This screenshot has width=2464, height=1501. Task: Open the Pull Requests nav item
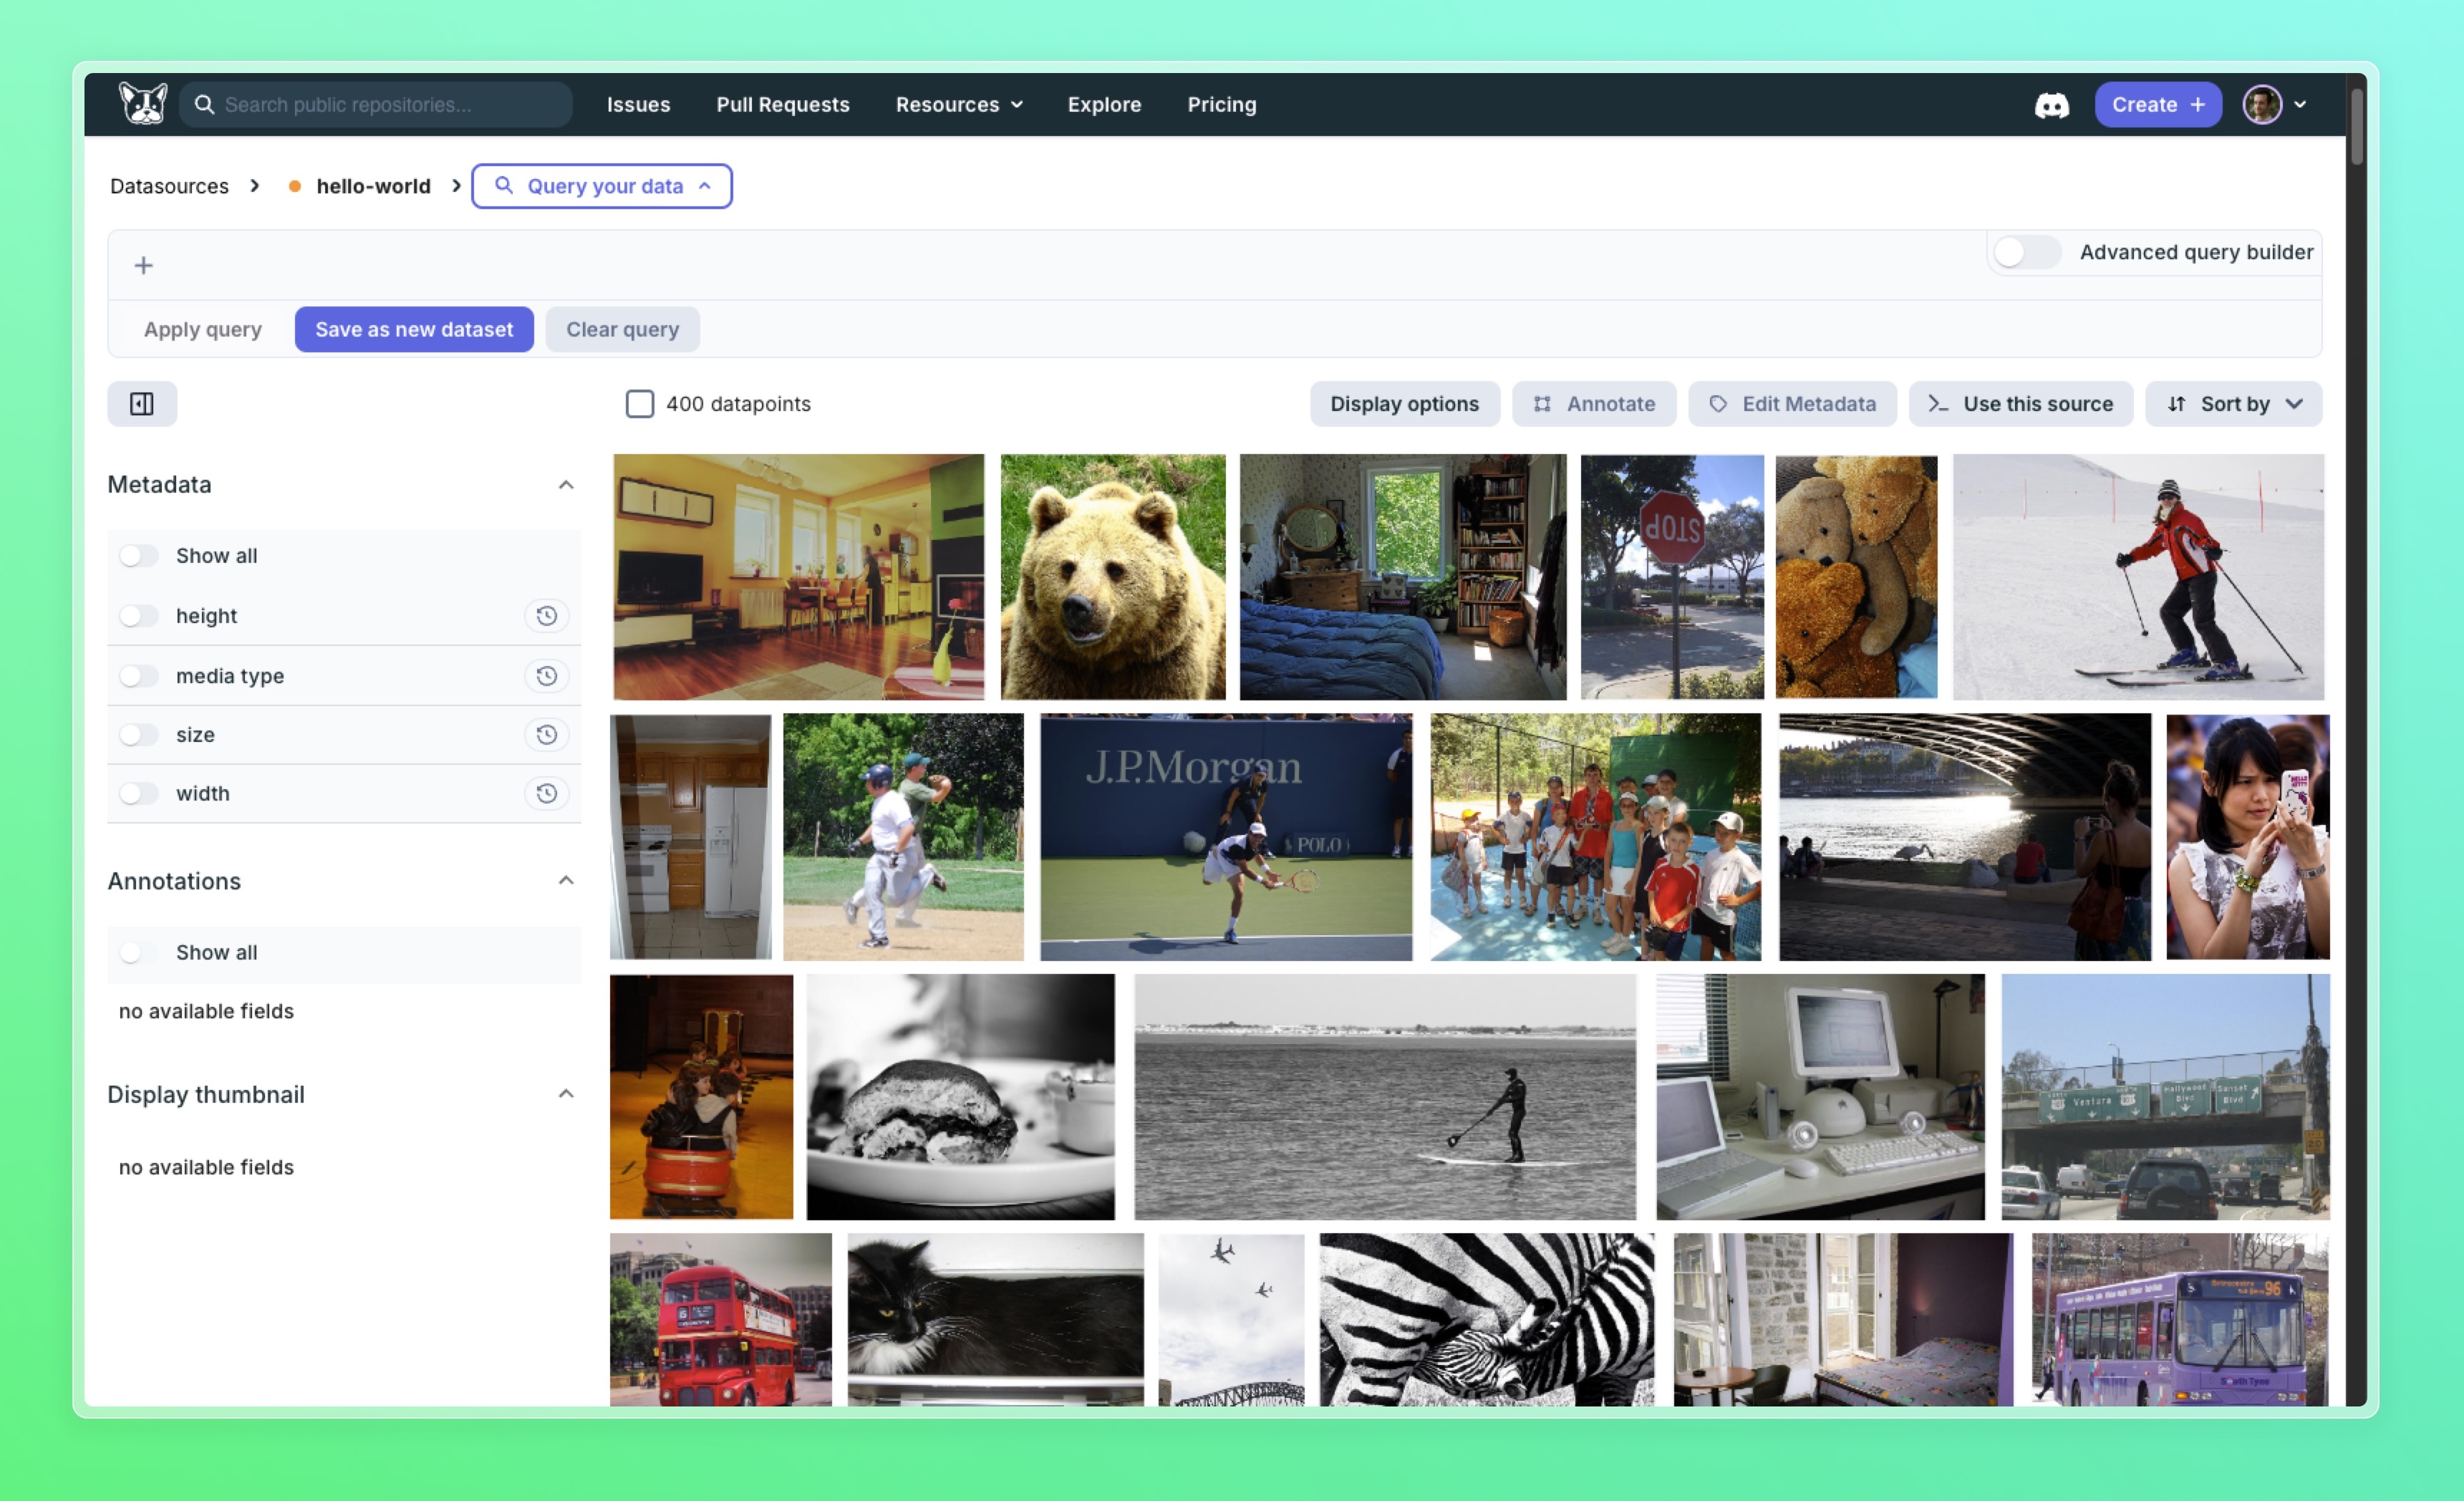(782, 105)
